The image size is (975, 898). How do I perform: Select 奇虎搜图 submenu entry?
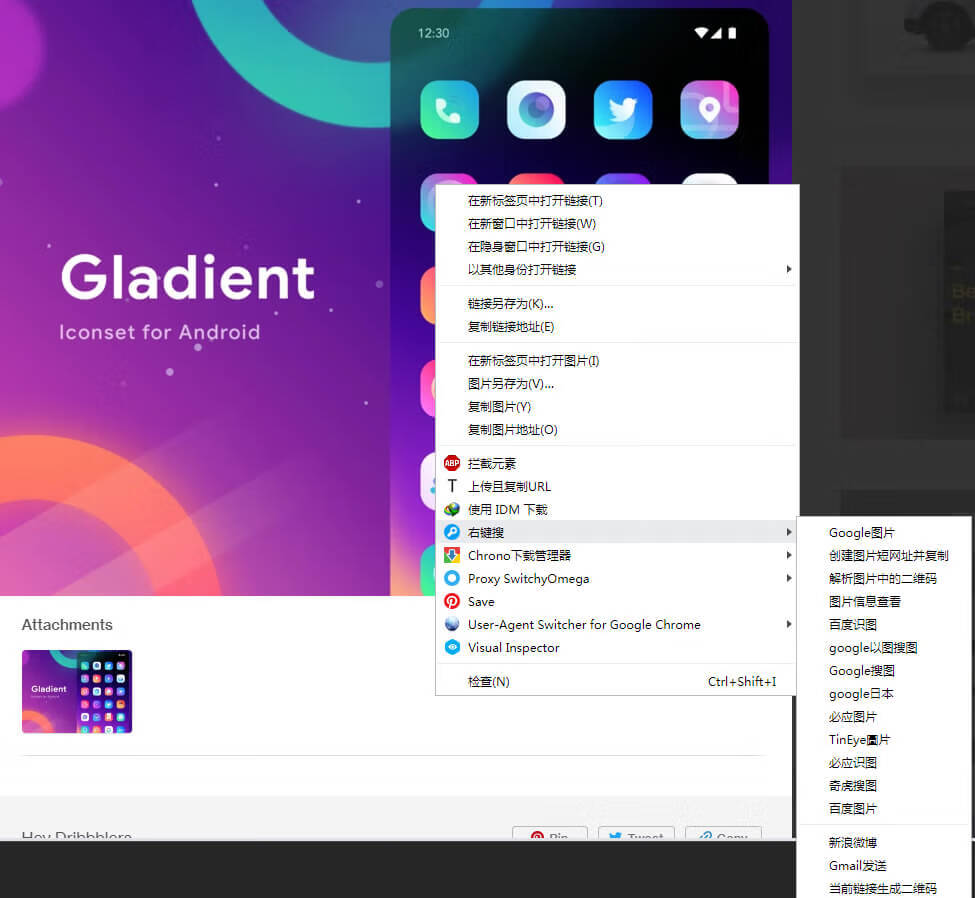coord(884,786)
